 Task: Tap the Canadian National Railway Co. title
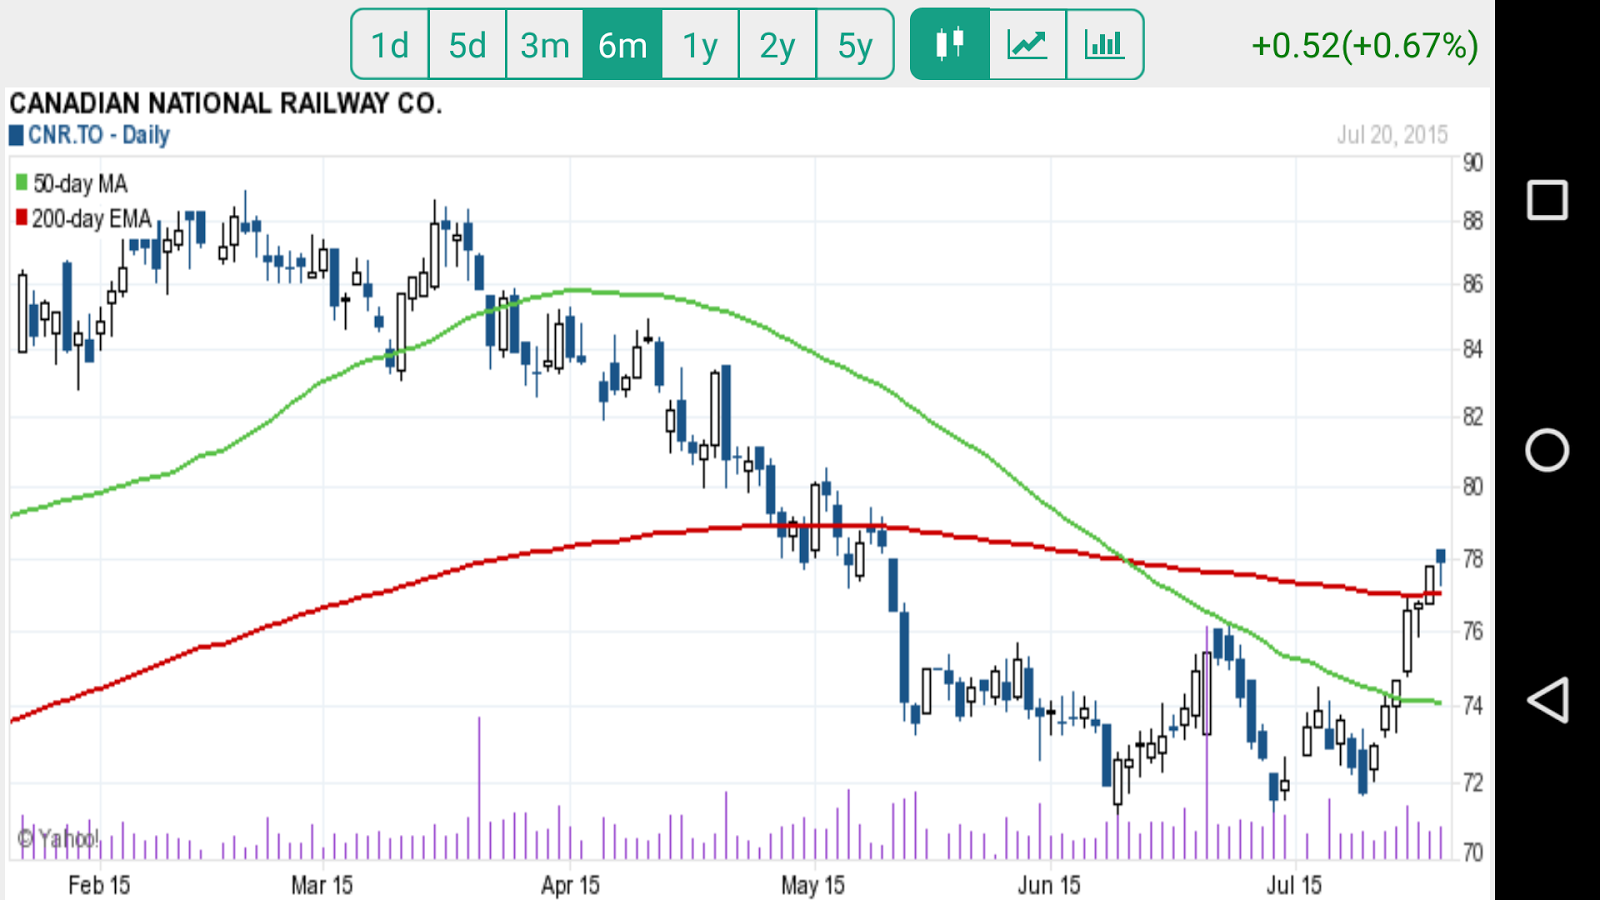[x=226, y=104]
